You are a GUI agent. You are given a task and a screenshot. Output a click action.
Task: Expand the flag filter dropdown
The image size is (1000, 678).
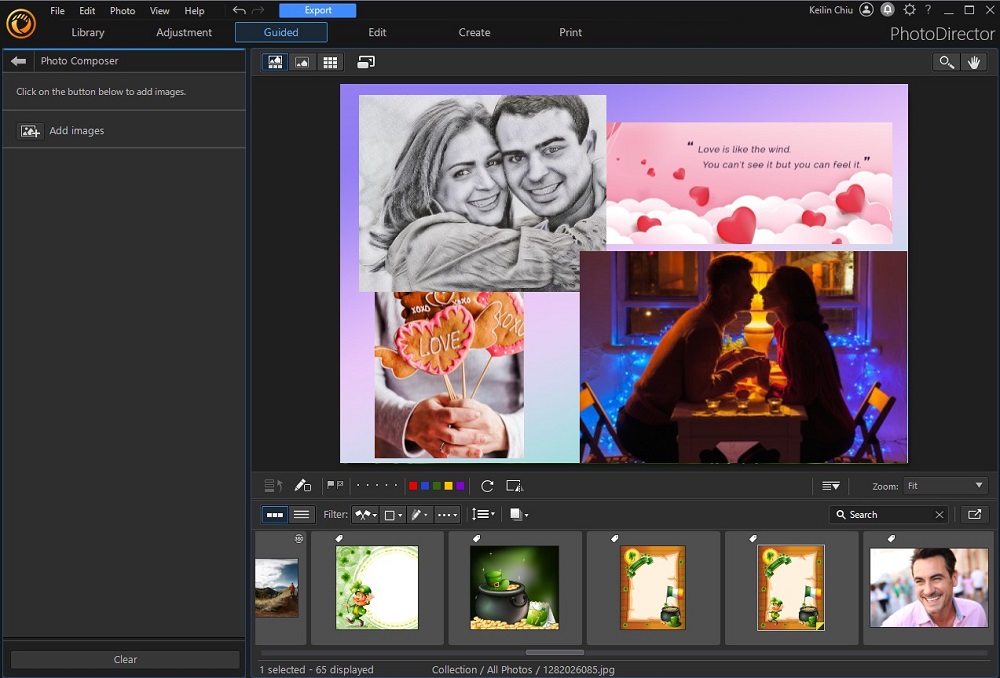366,514
